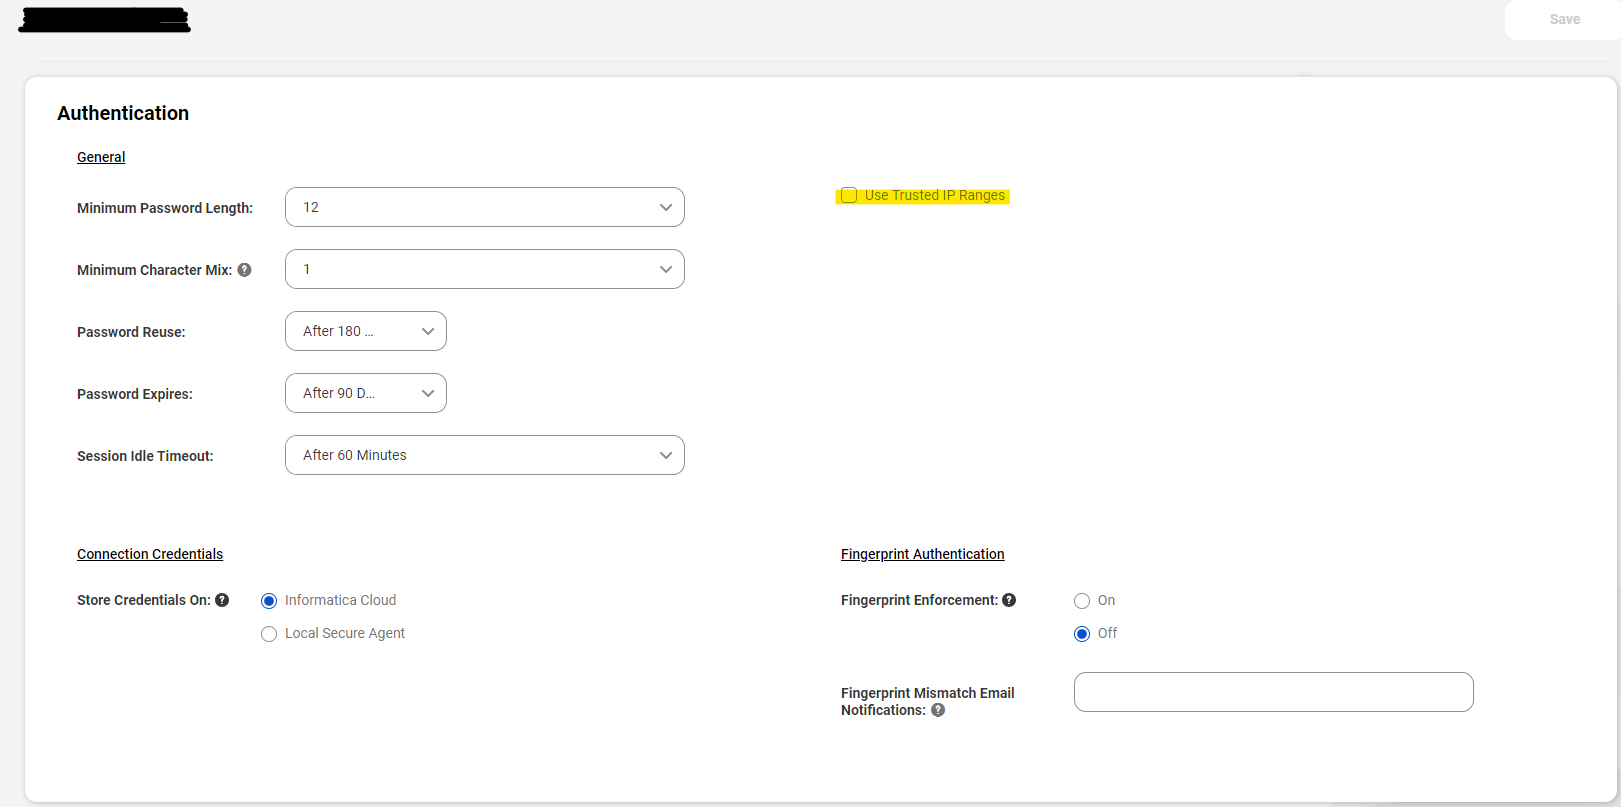Click the Password Reuse label
This screenshot has width=1621, height=807.
tap(131, 332)
